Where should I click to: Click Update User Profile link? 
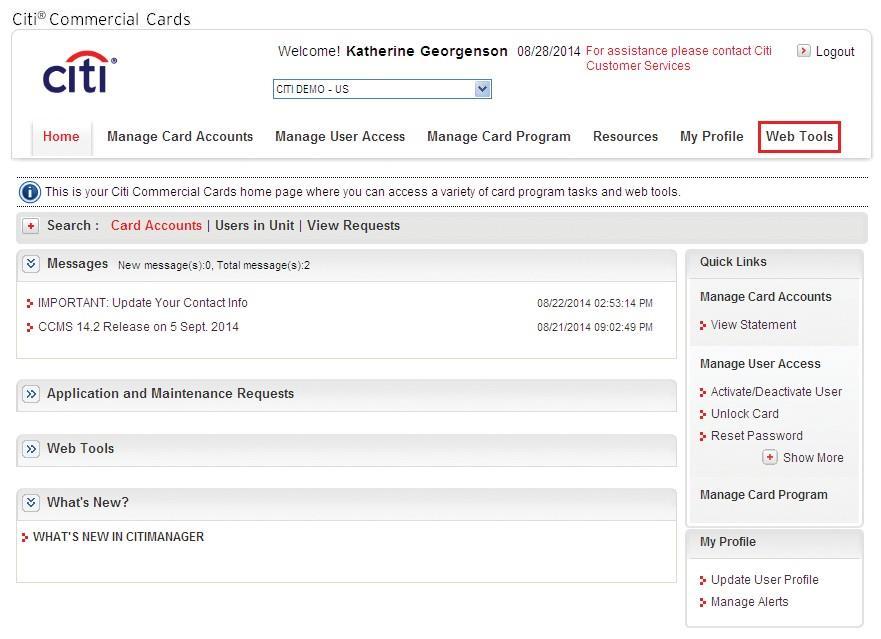coord(765,579)
